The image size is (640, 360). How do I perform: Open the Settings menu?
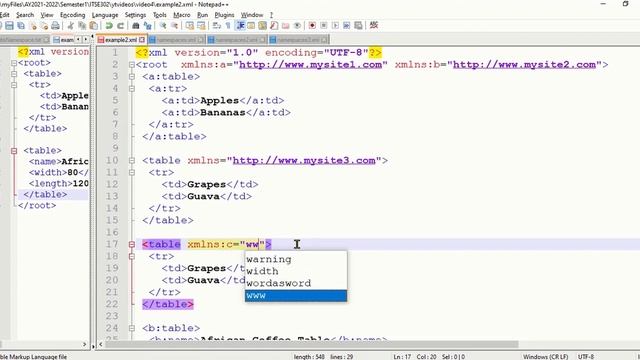click(x=135, y=15)
